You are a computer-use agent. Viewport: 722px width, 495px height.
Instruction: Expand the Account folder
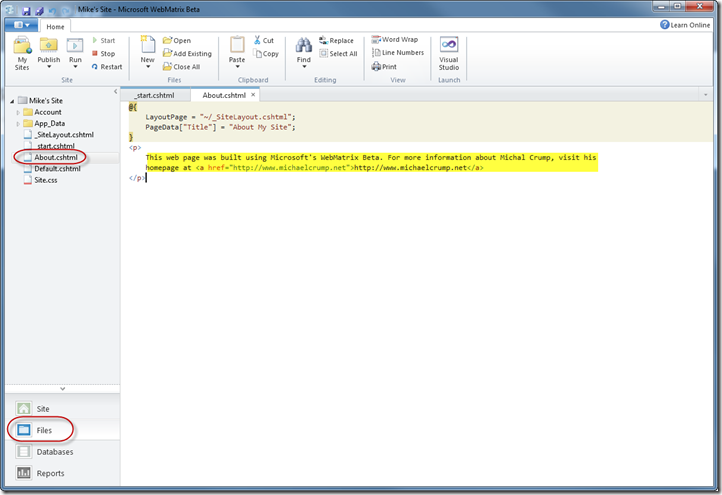pos(18,112)
